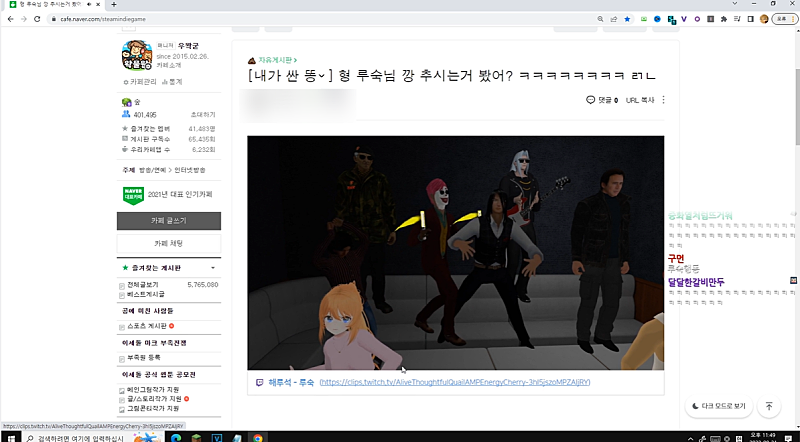The height and width of the screenshot is (442, 800).
Task: Open the 부족원 등록 board
Action: 143,358
